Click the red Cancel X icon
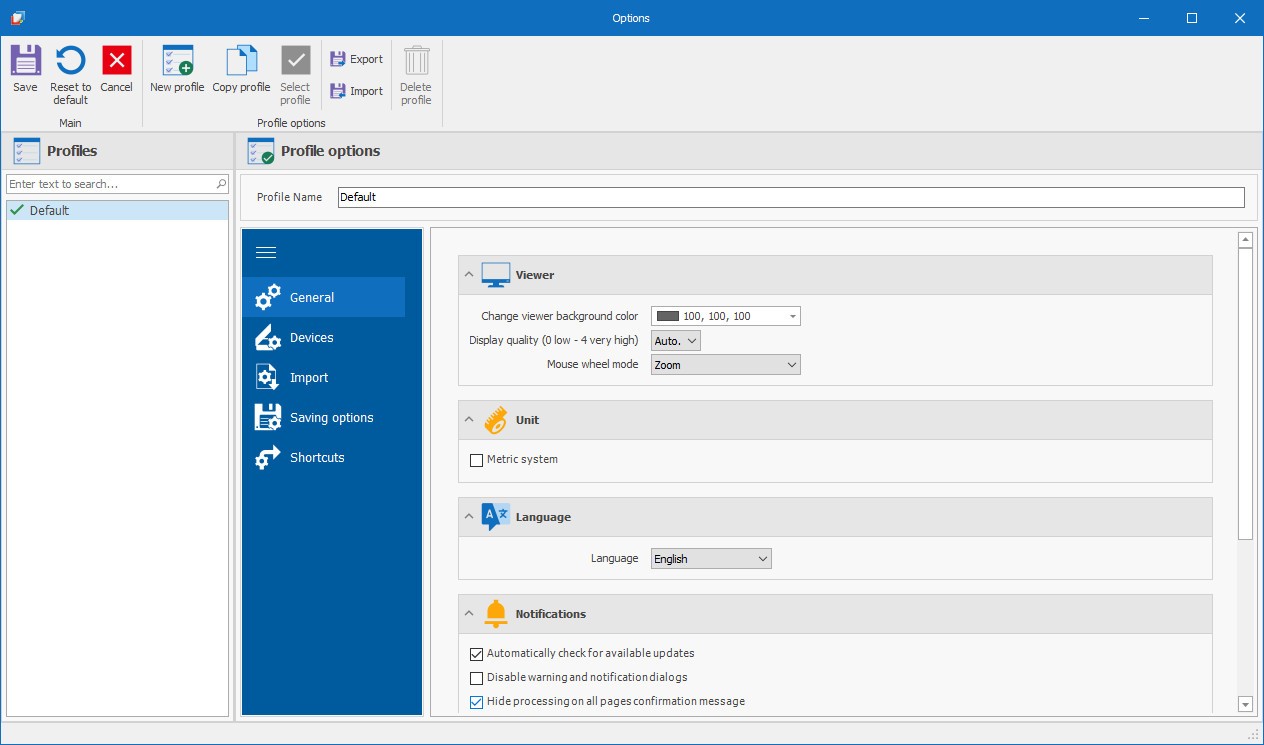This screenshot has width=1264, height=745. (x=117, y=60)
